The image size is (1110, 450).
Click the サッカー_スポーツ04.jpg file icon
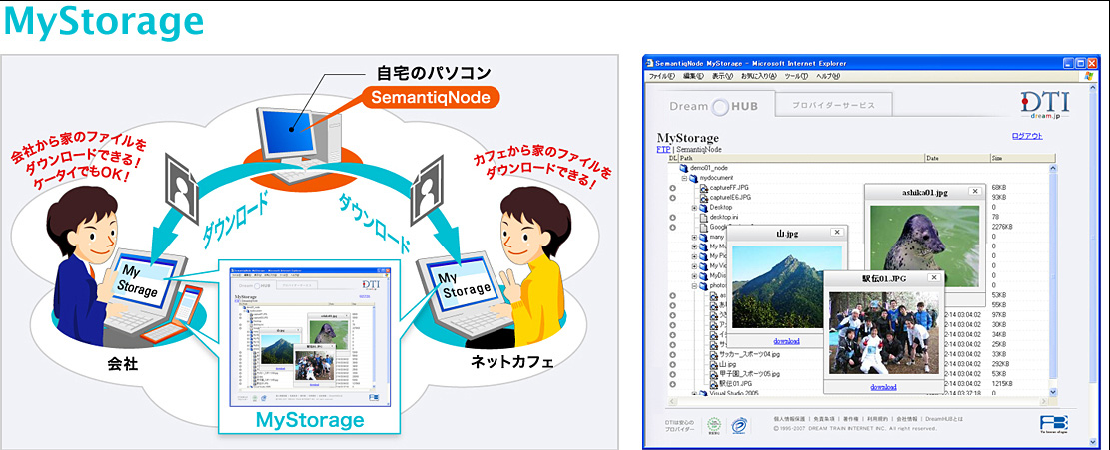point(714,354)
